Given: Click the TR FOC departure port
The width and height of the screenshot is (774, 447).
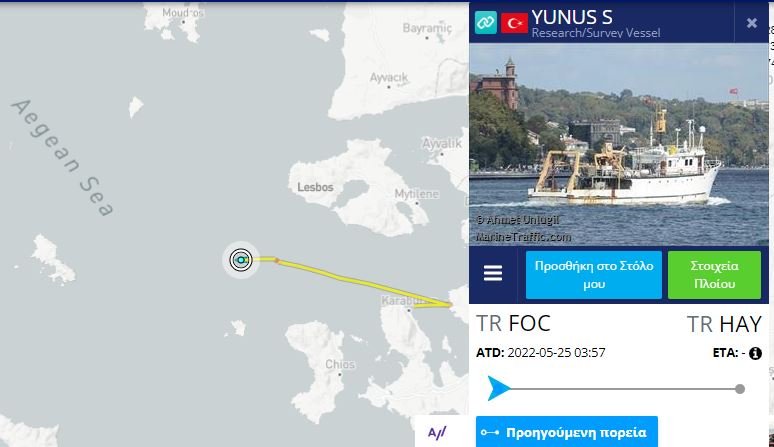Looking at the screenshot, I should tap(513, 324).
